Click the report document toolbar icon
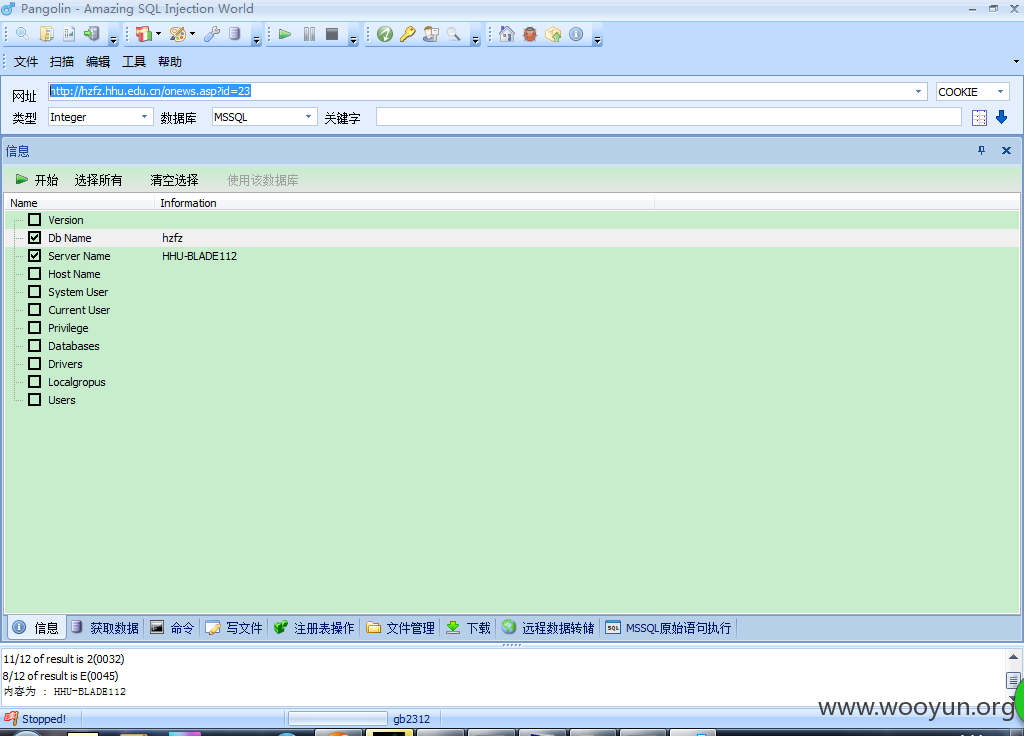Image resolution: width=1024 pixels, height=736 pixels. (x=69, y=34)
